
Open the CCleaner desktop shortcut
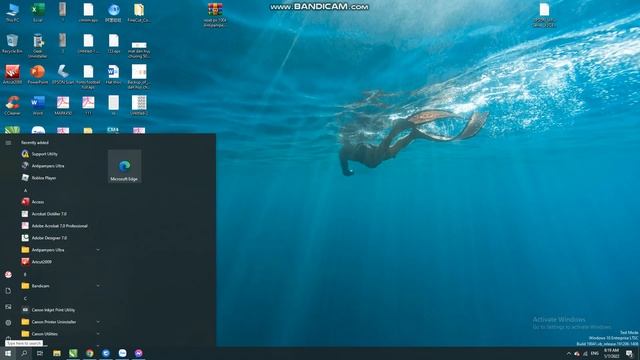click(x=12, y=105)
